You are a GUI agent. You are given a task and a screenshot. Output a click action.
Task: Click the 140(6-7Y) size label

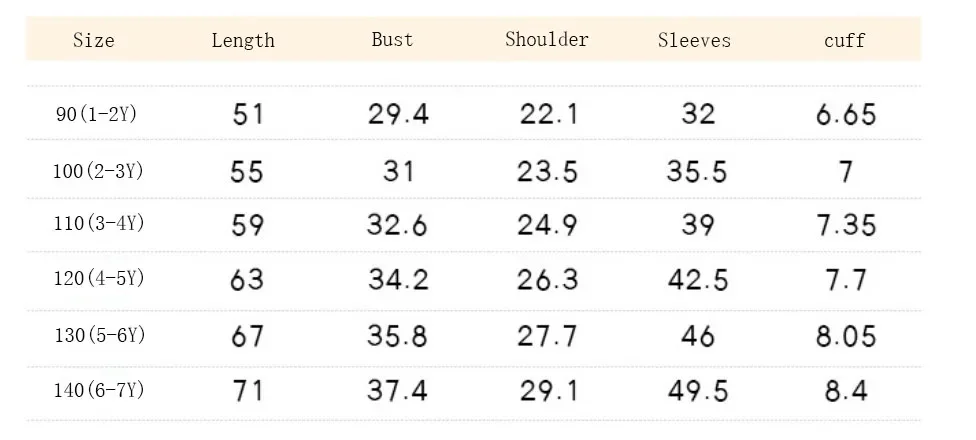99,391
